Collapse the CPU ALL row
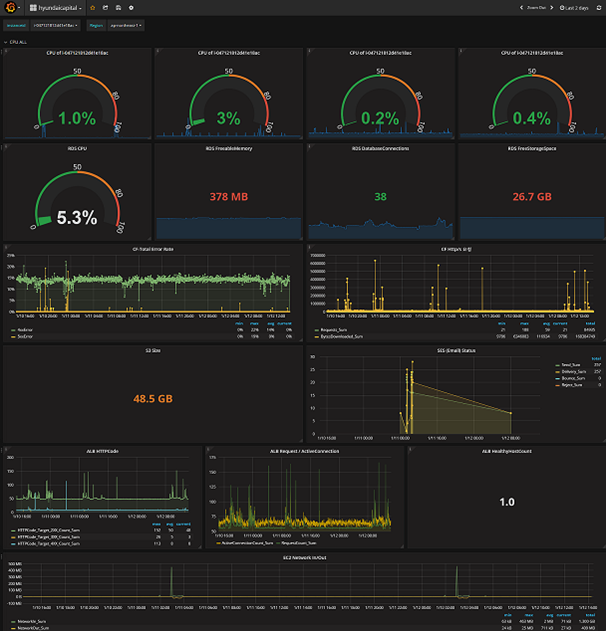 (x=15, y=42)
